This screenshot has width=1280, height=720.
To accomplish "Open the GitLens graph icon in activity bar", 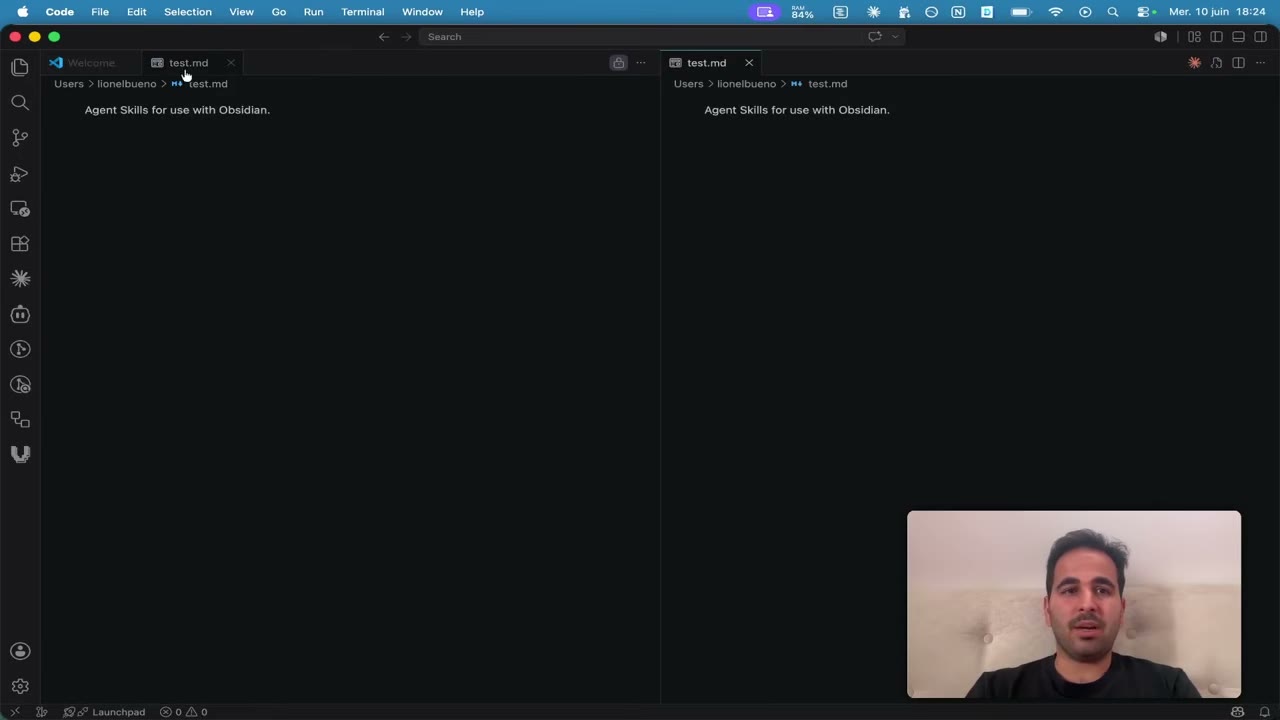I will [20, 349].
